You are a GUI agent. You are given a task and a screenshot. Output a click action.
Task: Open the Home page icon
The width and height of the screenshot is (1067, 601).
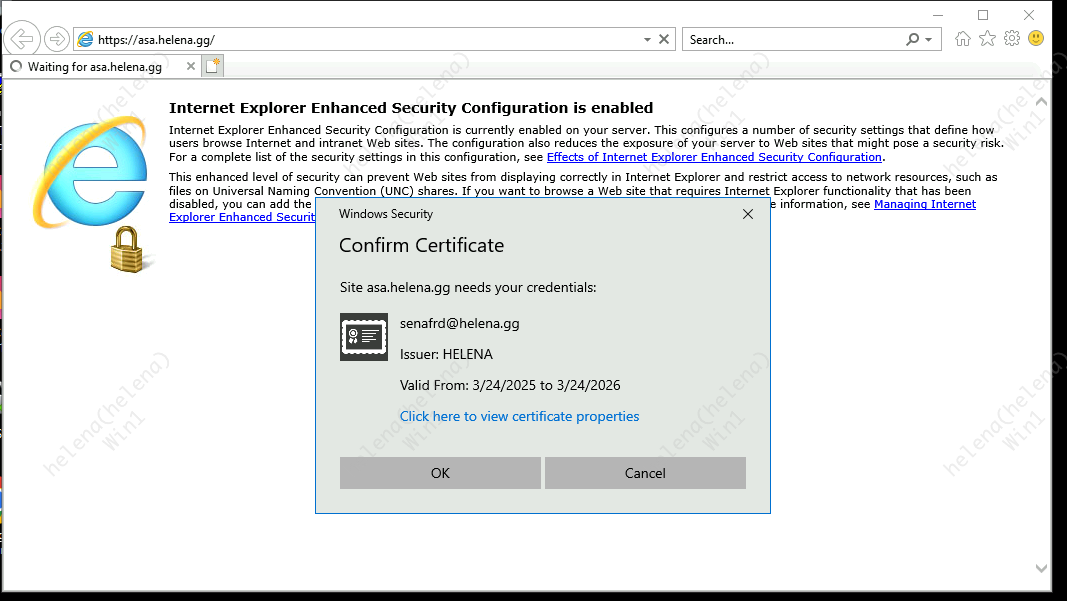(x=963, y=39)
